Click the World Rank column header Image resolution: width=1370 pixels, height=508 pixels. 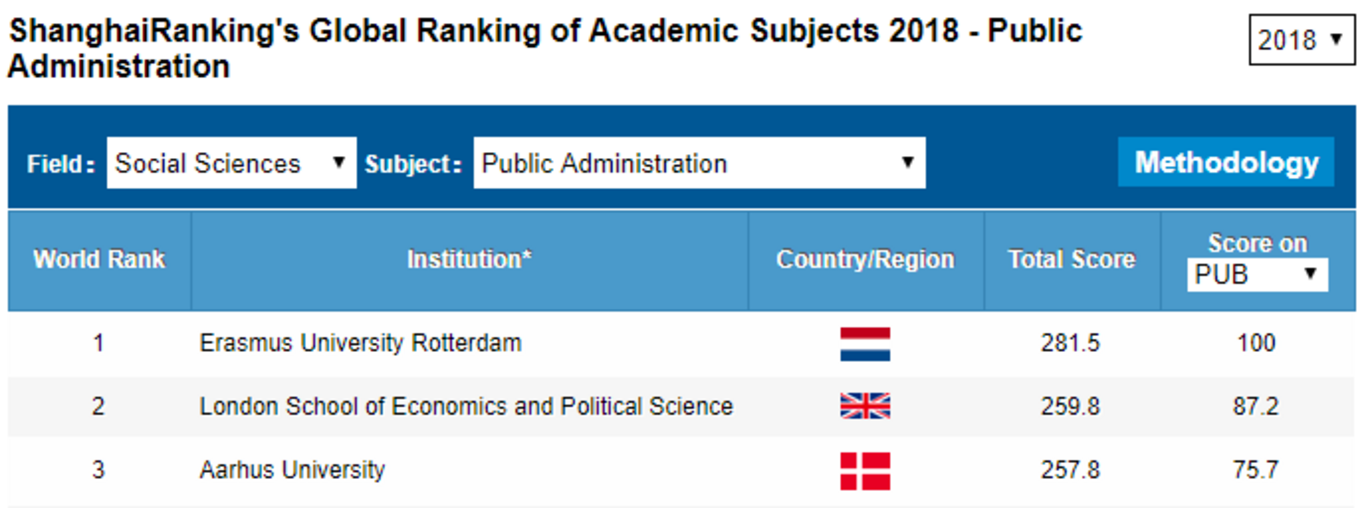99,260
